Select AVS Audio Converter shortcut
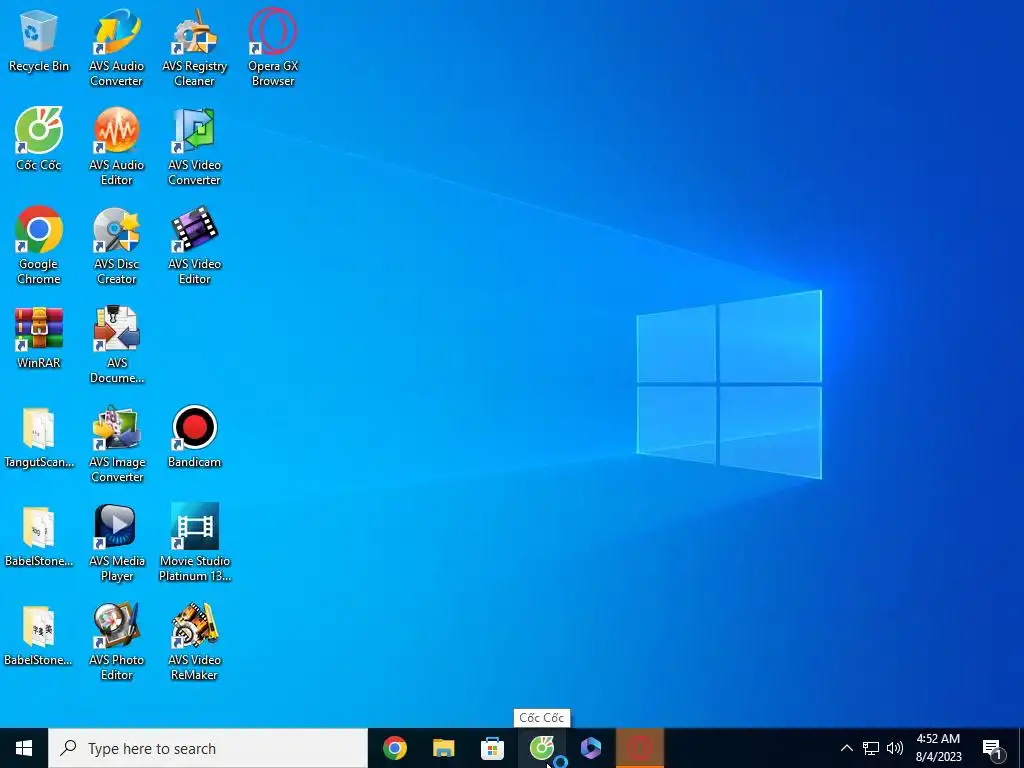The height and width of the screenshot is (768, 1024). coord(117,48)
